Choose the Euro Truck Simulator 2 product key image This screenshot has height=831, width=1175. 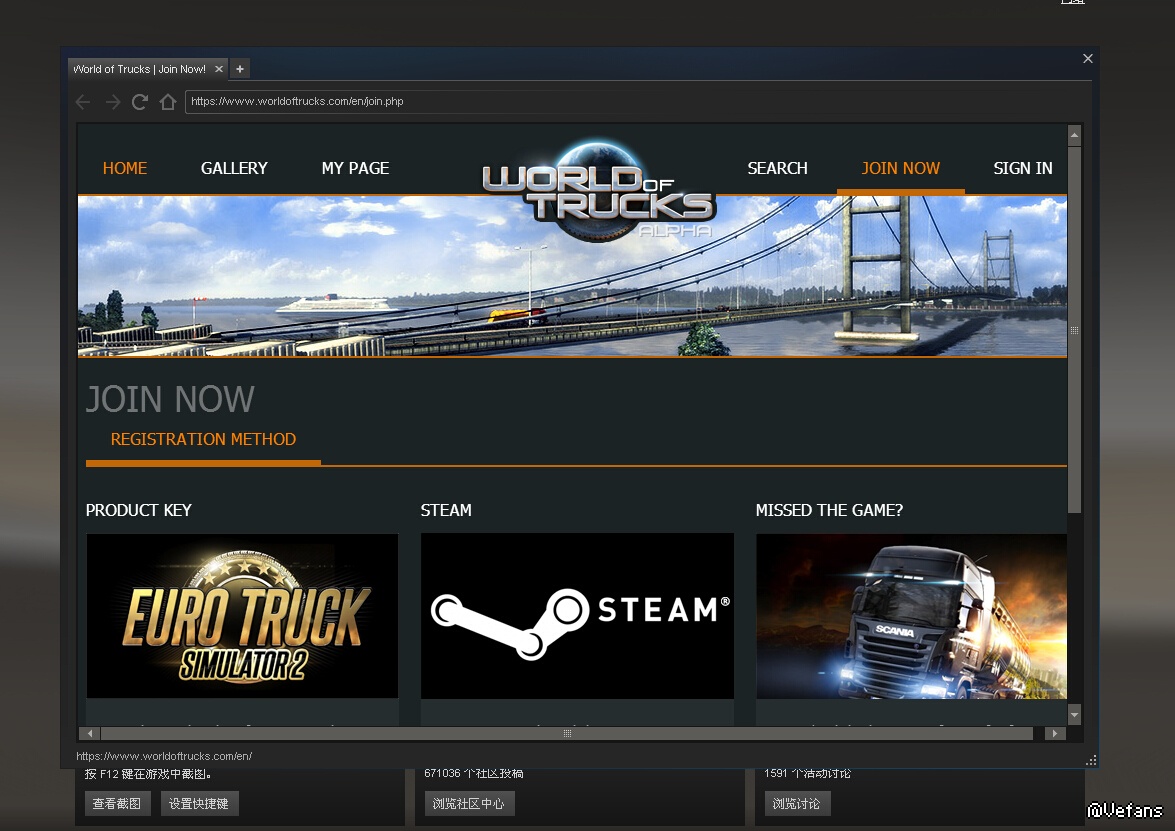(242, 616)
